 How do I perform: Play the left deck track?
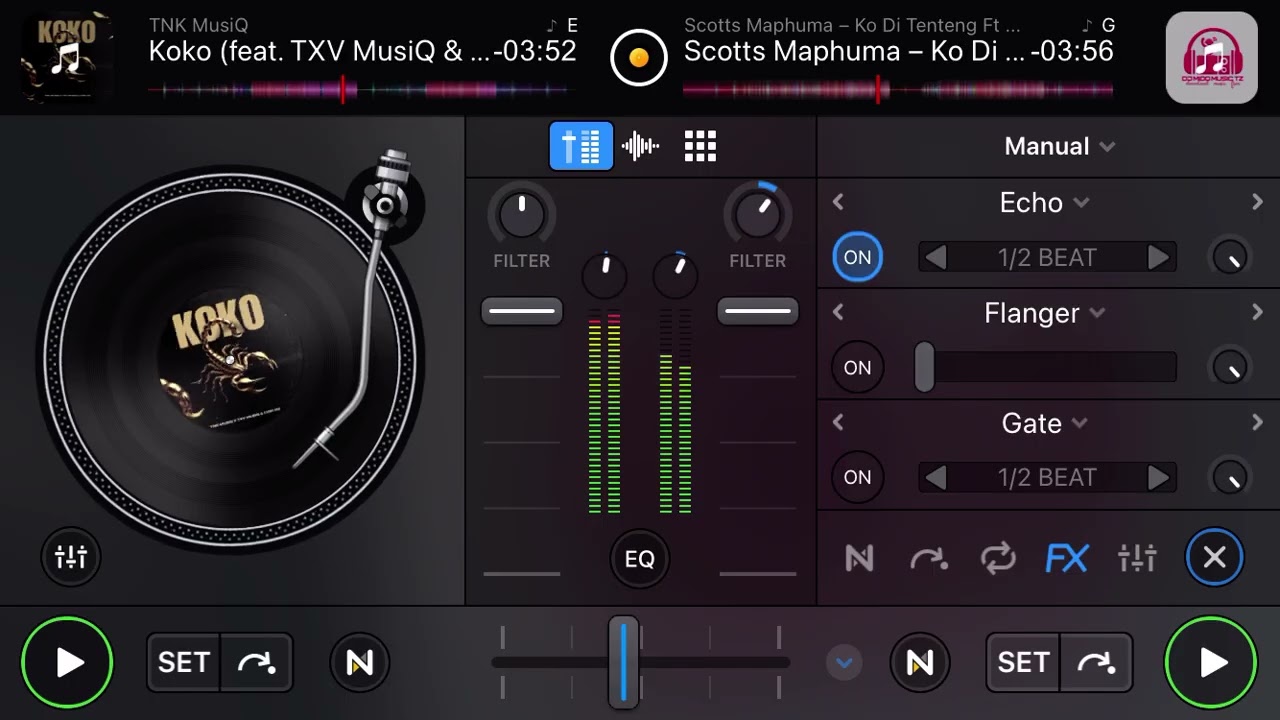coord(67,662)
